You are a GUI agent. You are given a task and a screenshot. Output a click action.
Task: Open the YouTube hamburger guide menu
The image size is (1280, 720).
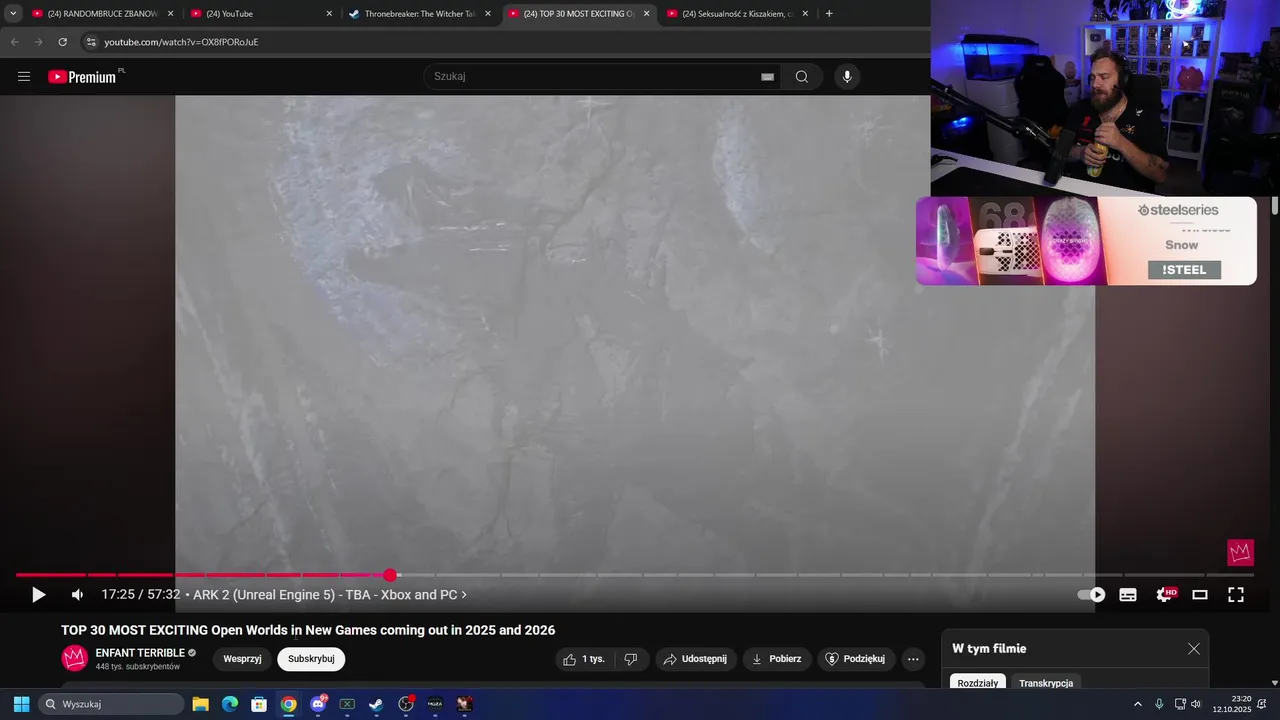tap(24, 77)
